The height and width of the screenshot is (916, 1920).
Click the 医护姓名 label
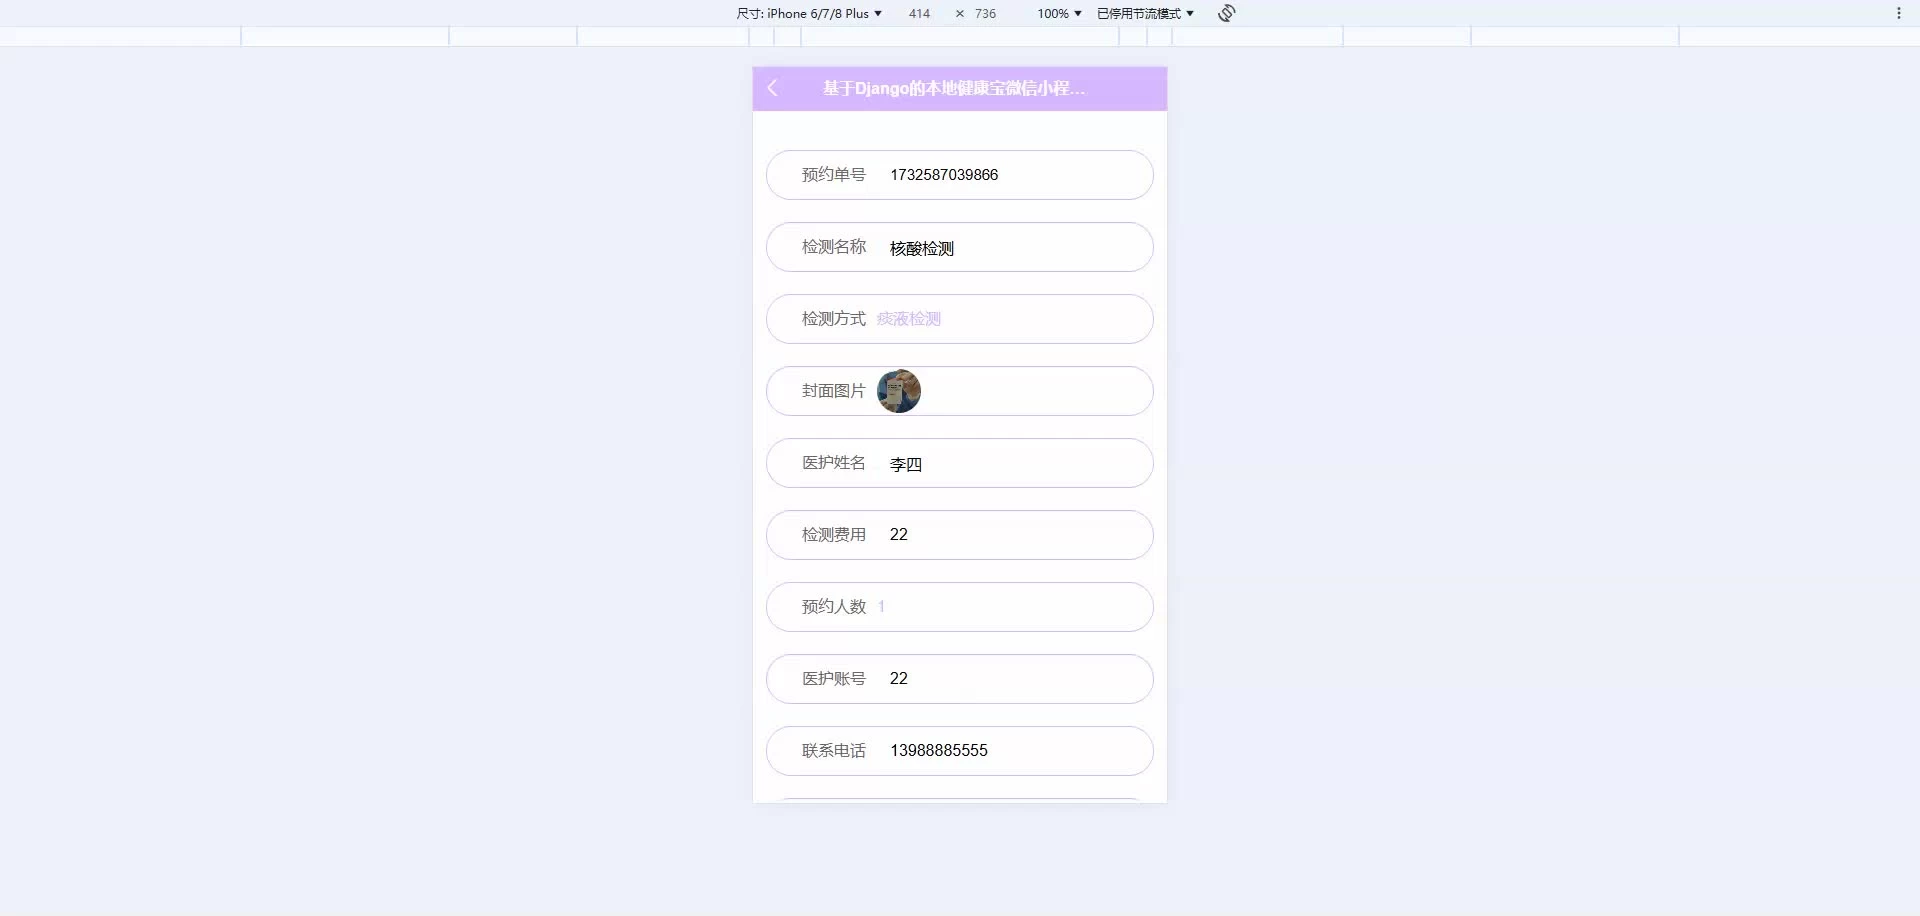pos(833,463)
